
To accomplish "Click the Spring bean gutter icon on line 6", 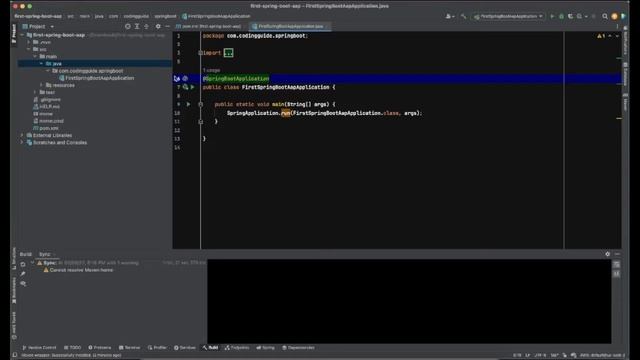I will pyautogui.click(x=185, y=78).
